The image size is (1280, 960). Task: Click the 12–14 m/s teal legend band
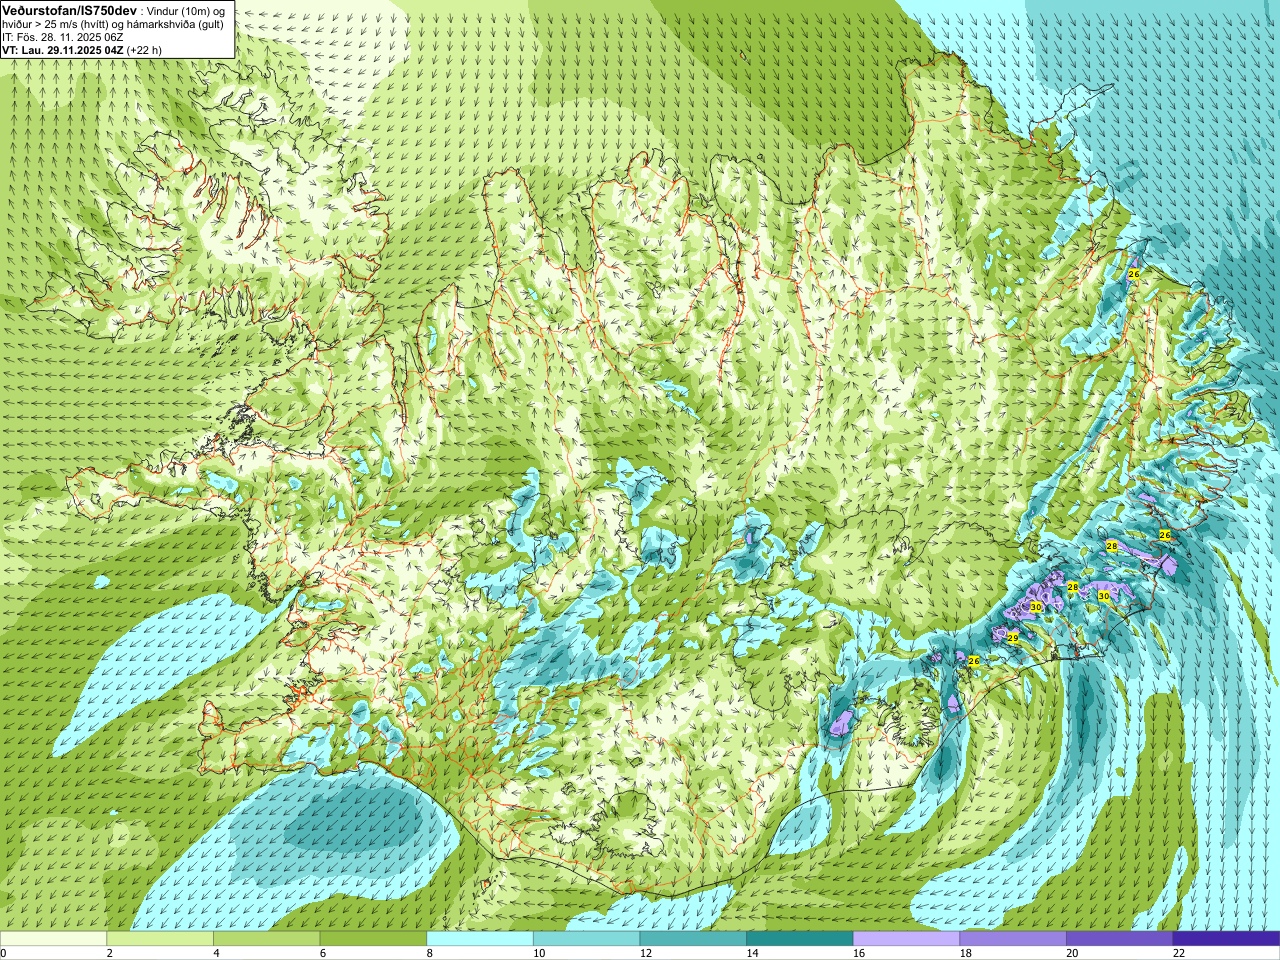693,939
